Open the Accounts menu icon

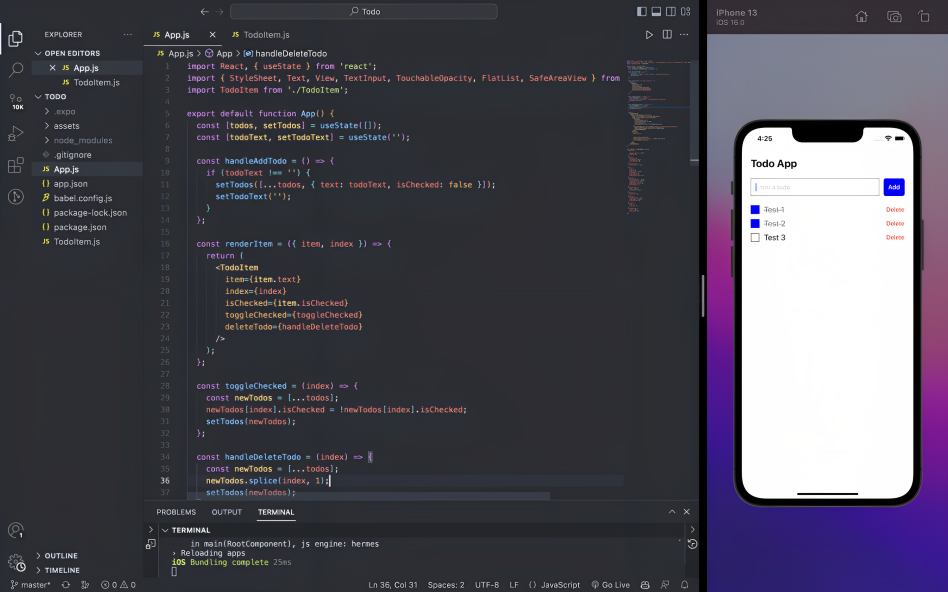coord(16,530)
